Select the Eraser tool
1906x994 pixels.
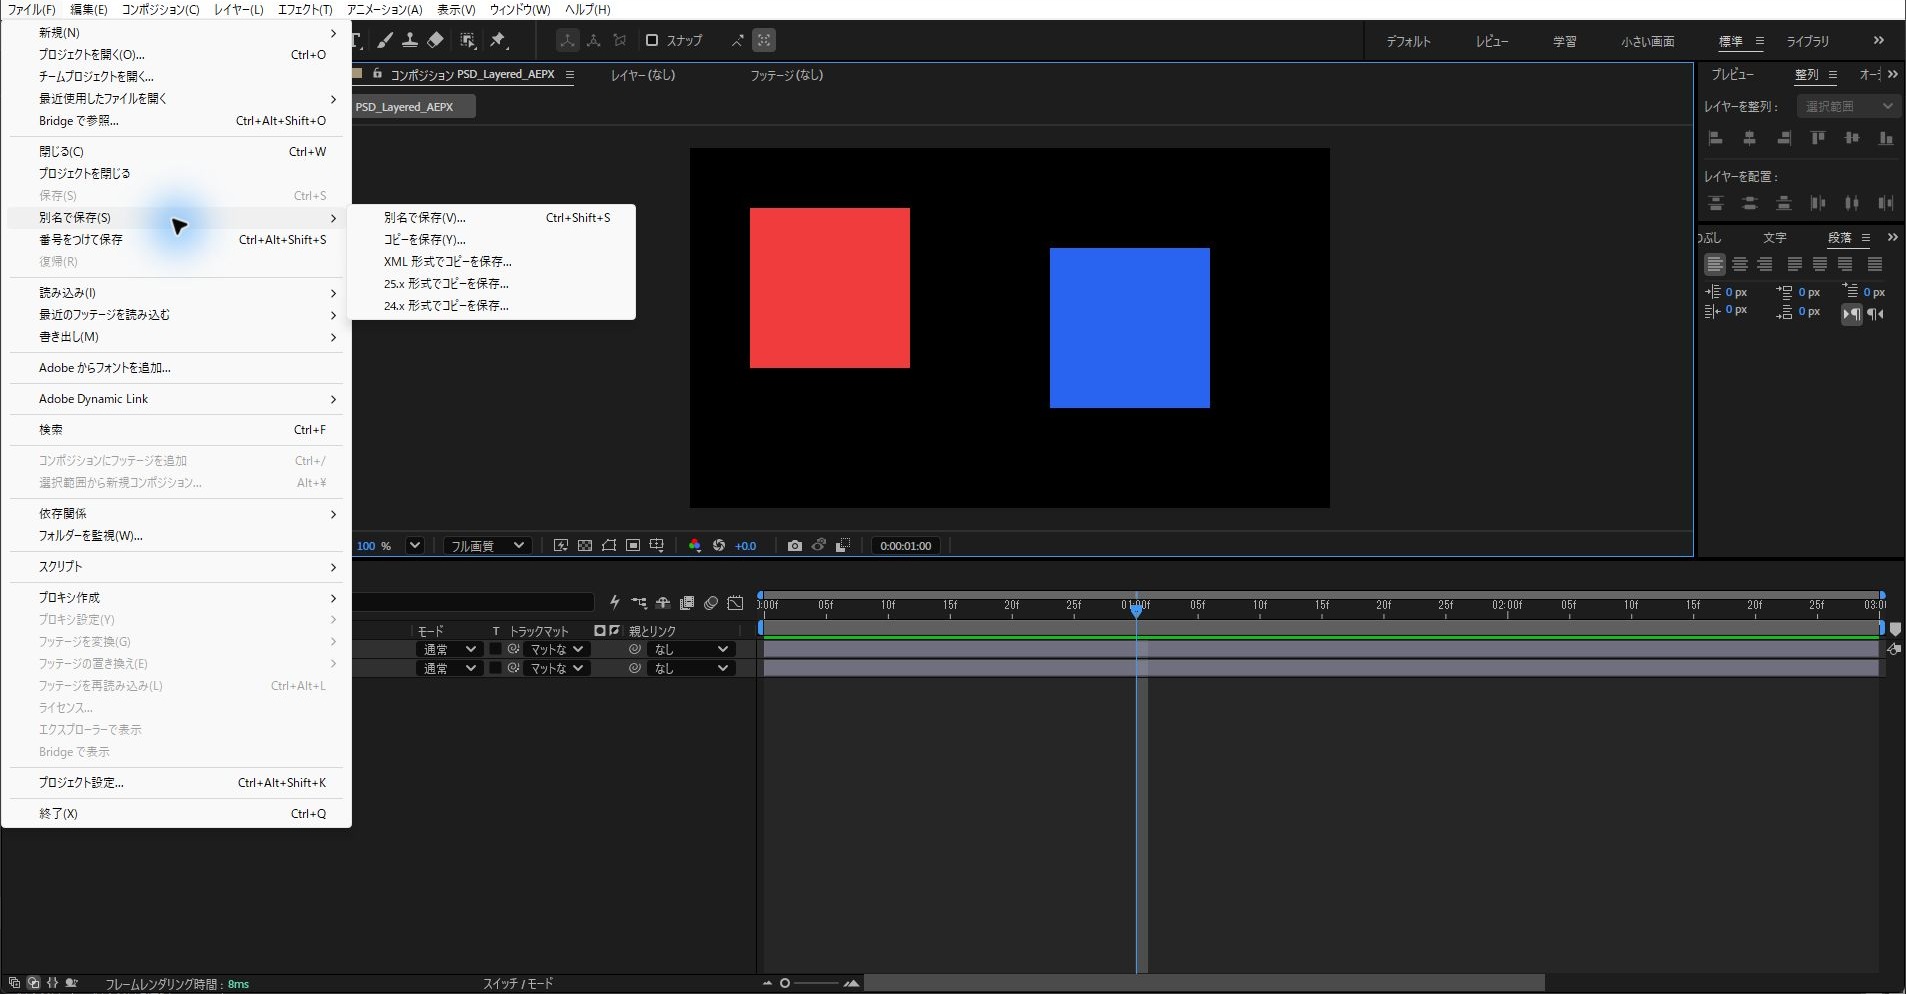[435, 40]
